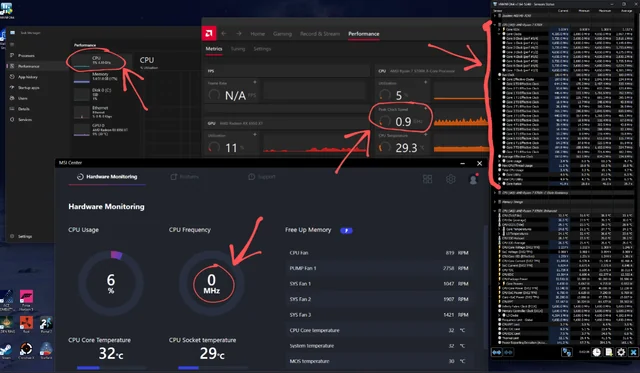Open Gaming tab in AMD Software
This screenshot has height=373, width=640.
point(282,34)
